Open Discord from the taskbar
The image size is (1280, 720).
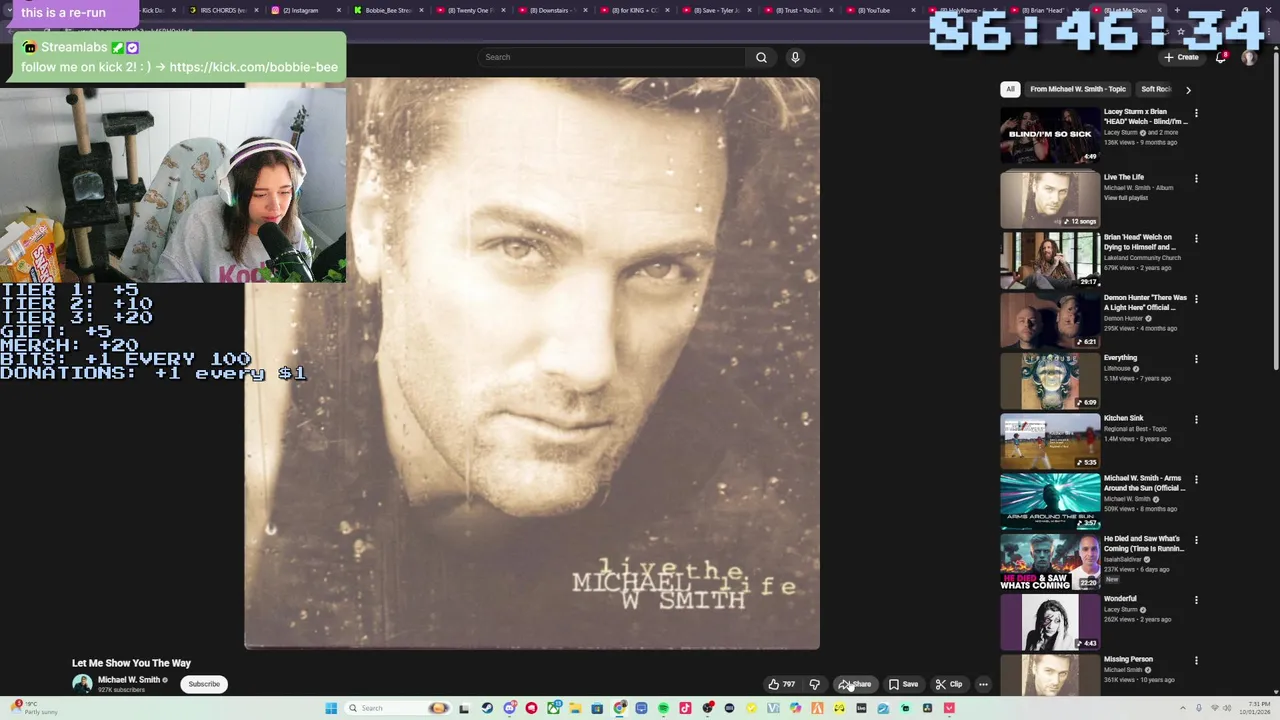[x=510, y=708]
